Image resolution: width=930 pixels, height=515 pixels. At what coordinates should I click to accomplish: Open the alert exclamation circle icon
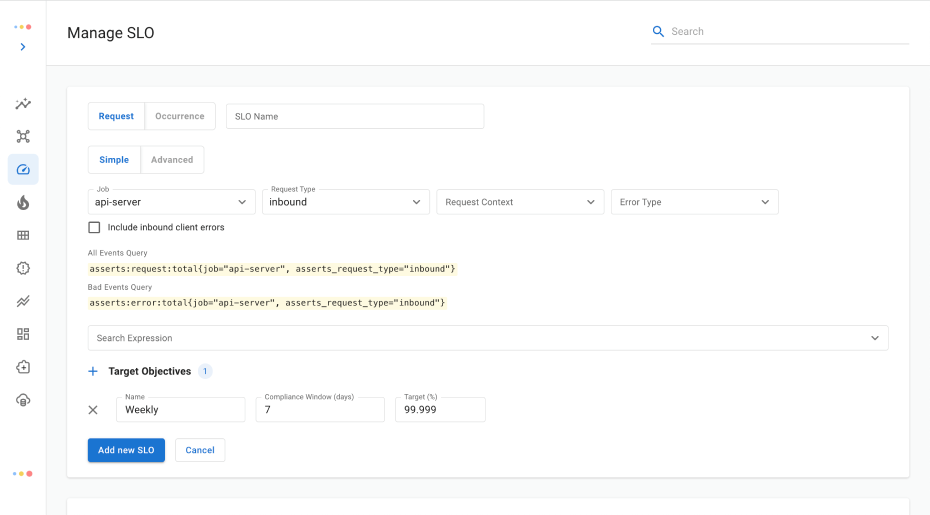coord(23,268)
